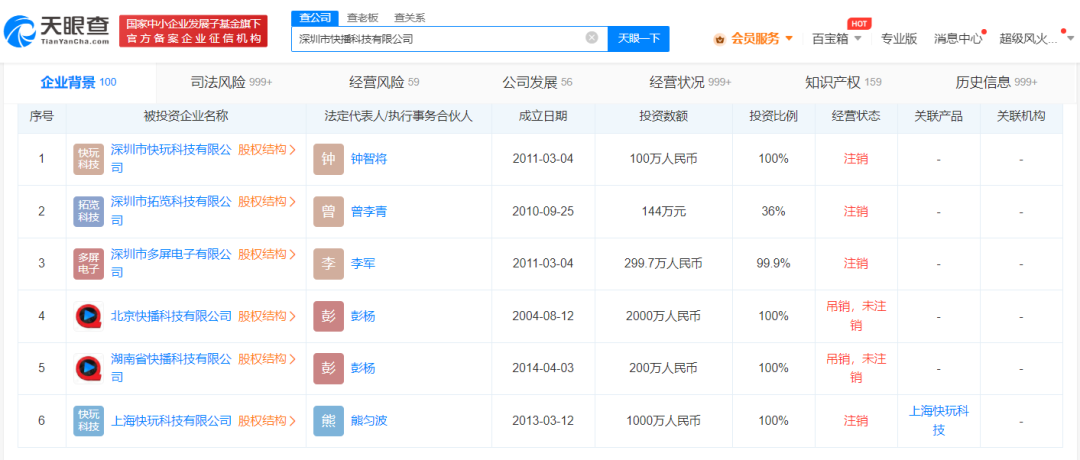Expand 股权结构 for 深圳市快玩科技
This screenshot has width=1080, height=460.
tap(267, 149)
